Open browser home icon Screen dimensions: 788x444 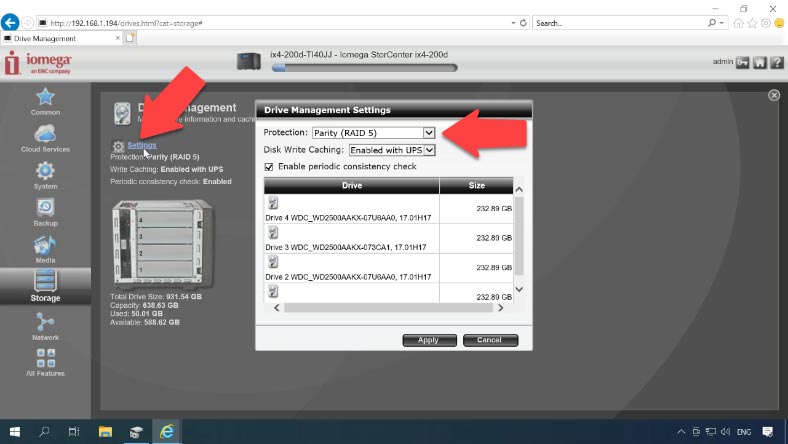pyautogui.click(x=738, y=23)
